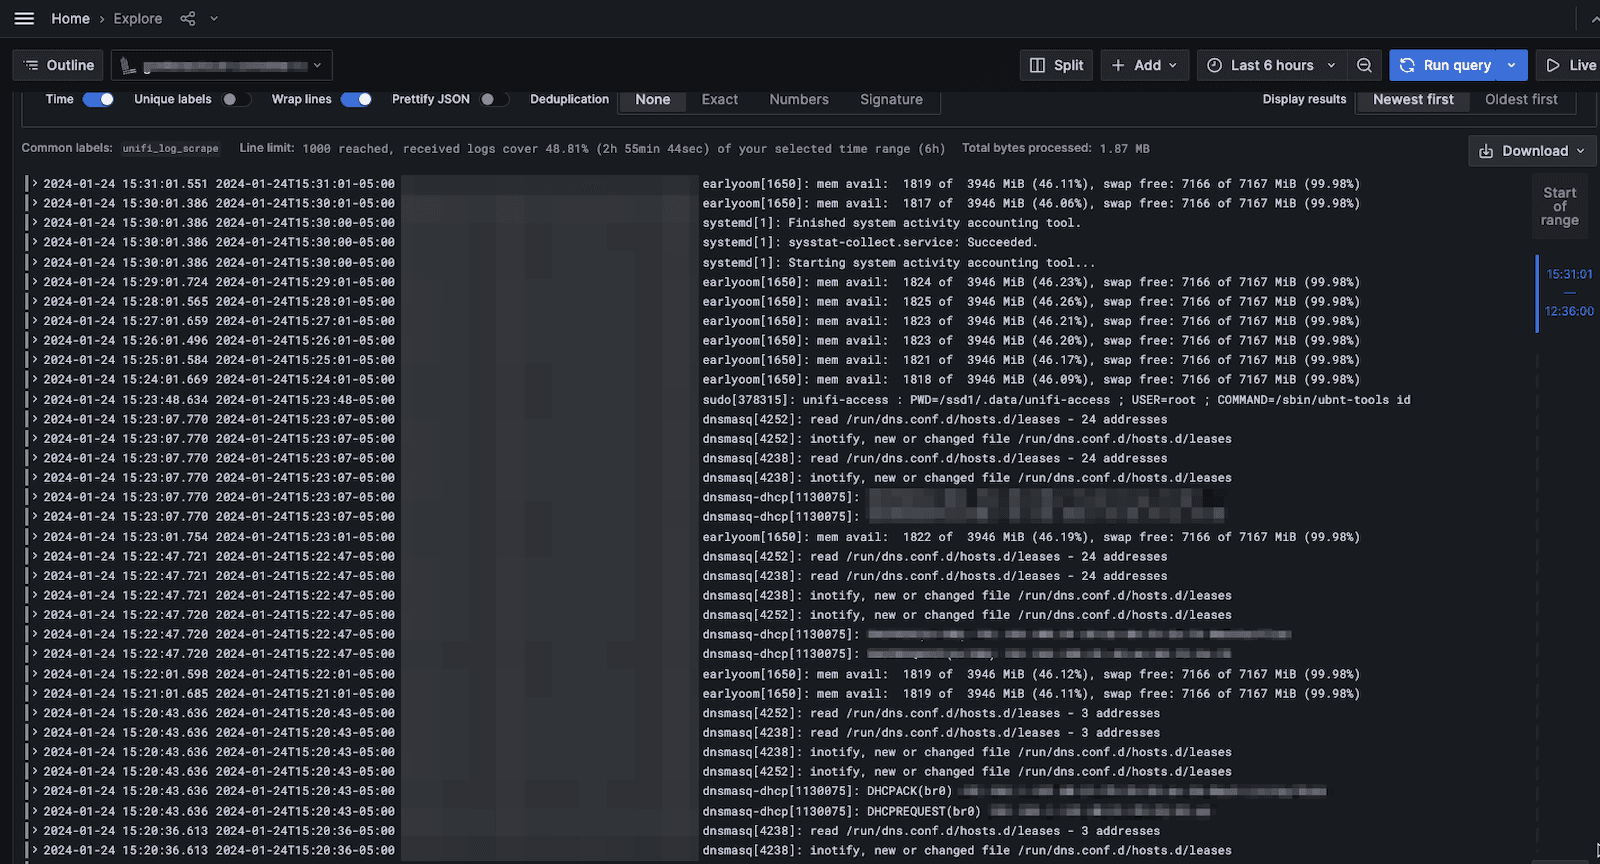Click the zoom out time range icon

click(x=1364, y=65)
